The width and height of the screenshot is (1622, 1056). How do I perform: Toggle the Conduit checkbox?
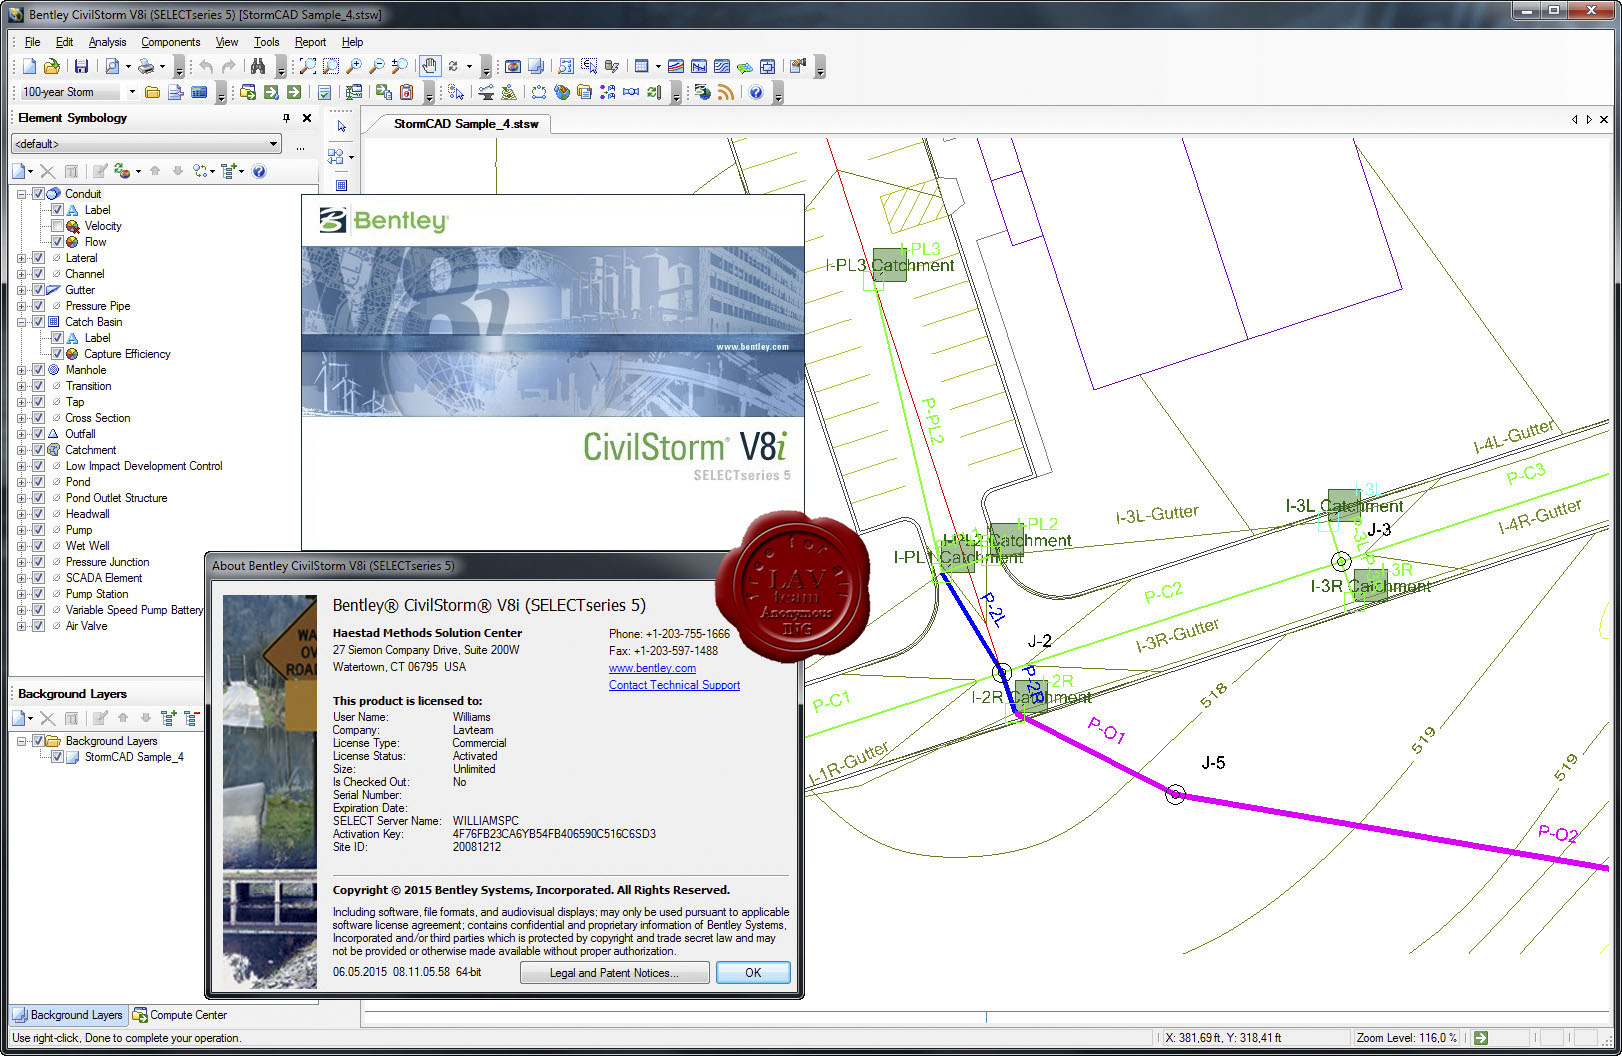[38, 194]
